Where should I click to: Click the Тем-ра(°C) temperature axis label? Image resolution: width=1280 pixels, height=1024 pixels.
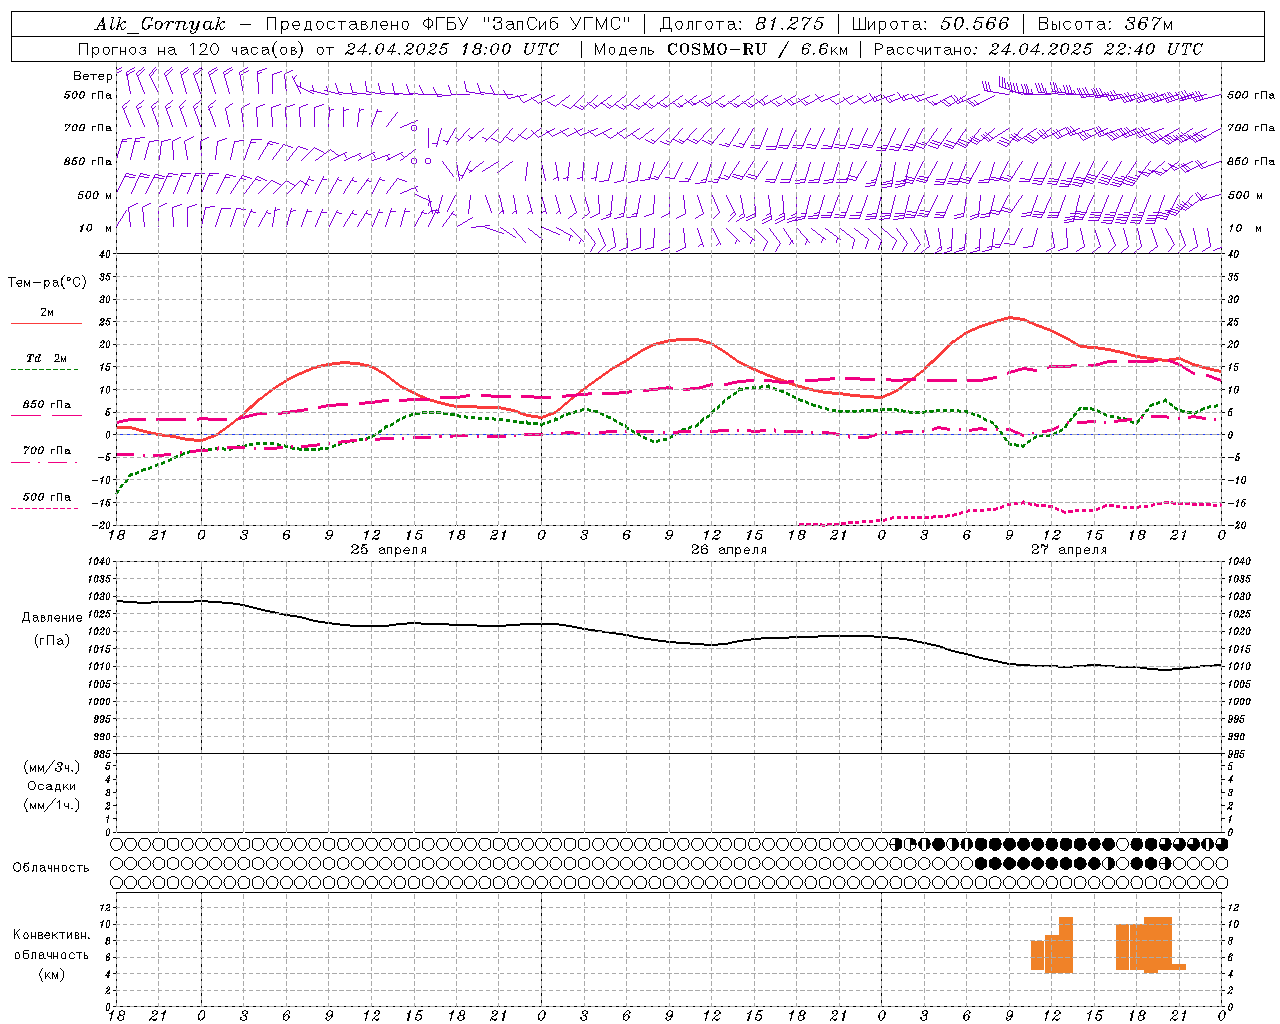[x=47, y=283]
